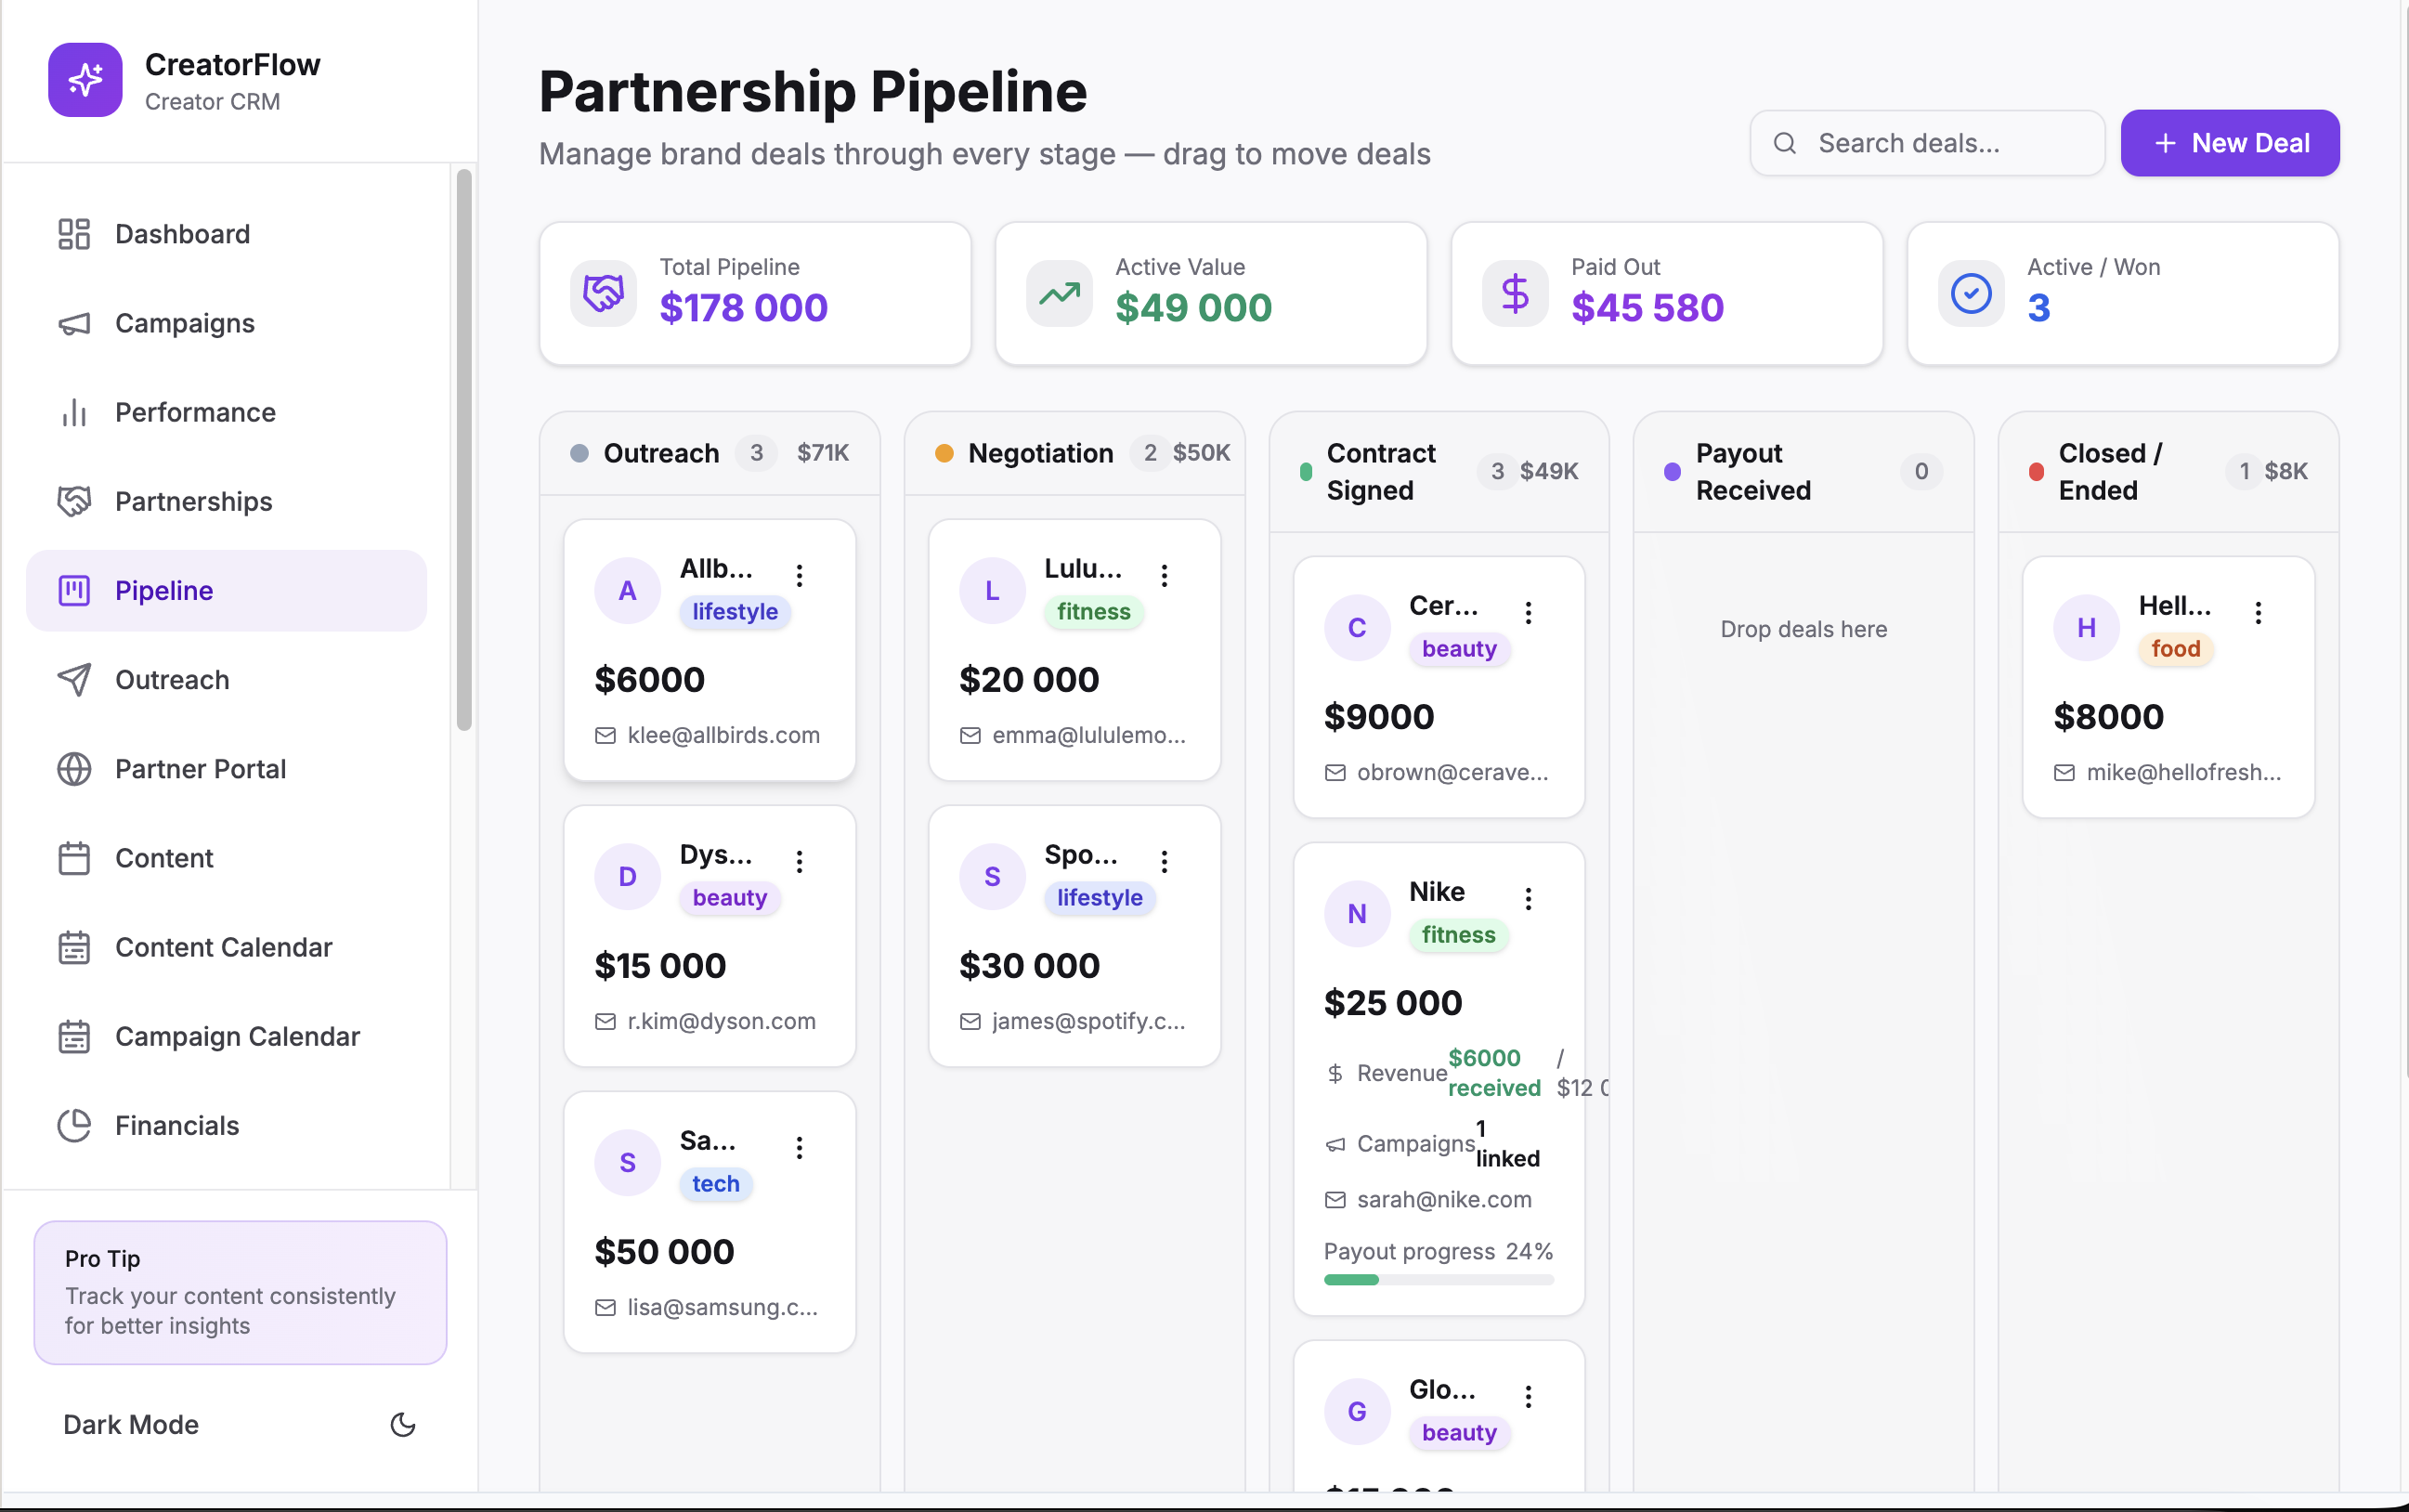Open Samsung deal options menu
2409x1512 pixels.
tap(800, 1148)
